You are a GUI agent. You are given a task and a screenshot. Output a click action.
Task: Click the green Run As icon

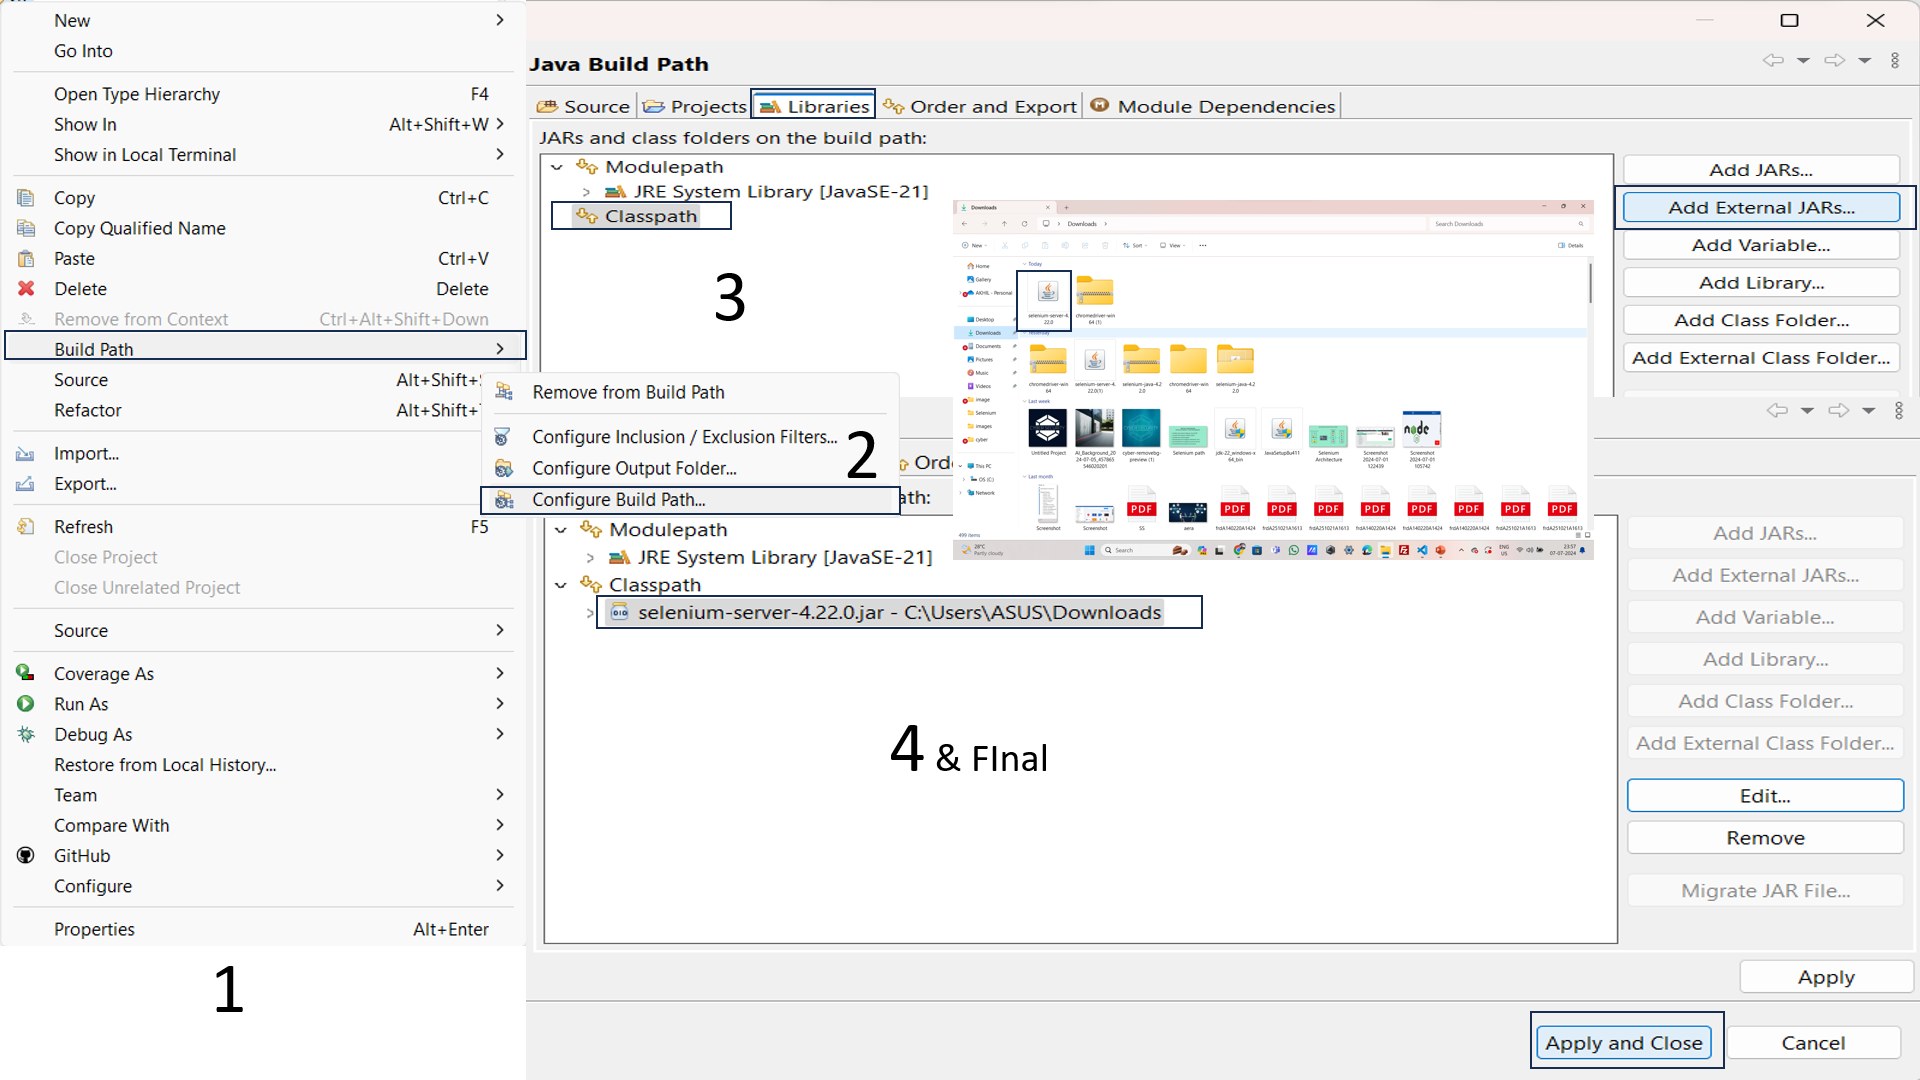[x=26, y=704]
